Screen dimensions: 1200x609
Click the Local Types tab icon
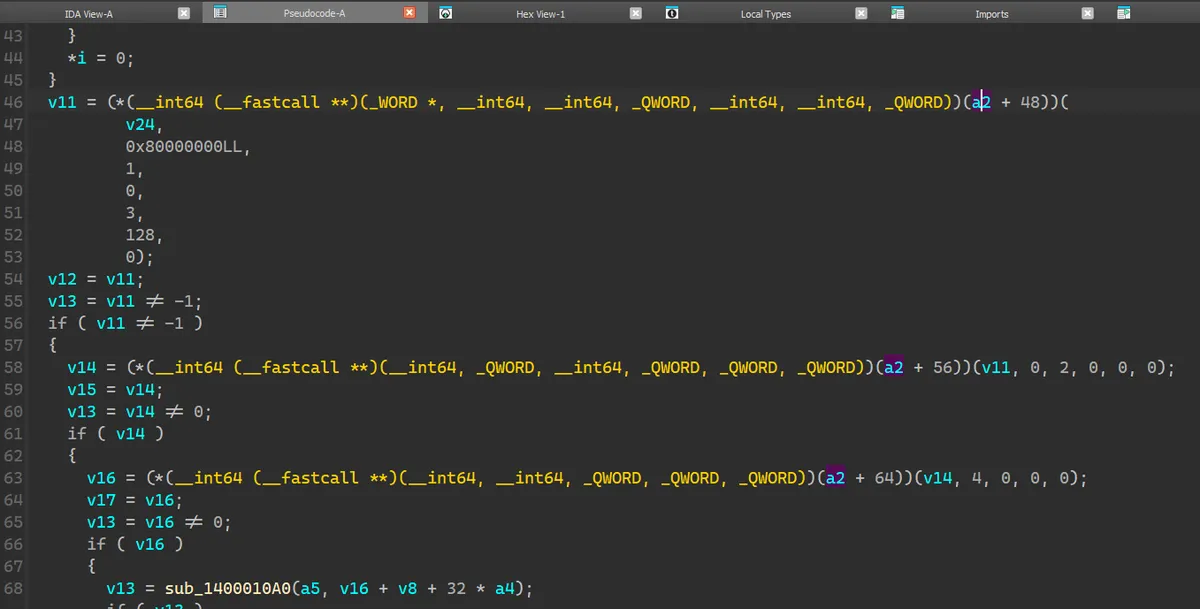671,13
